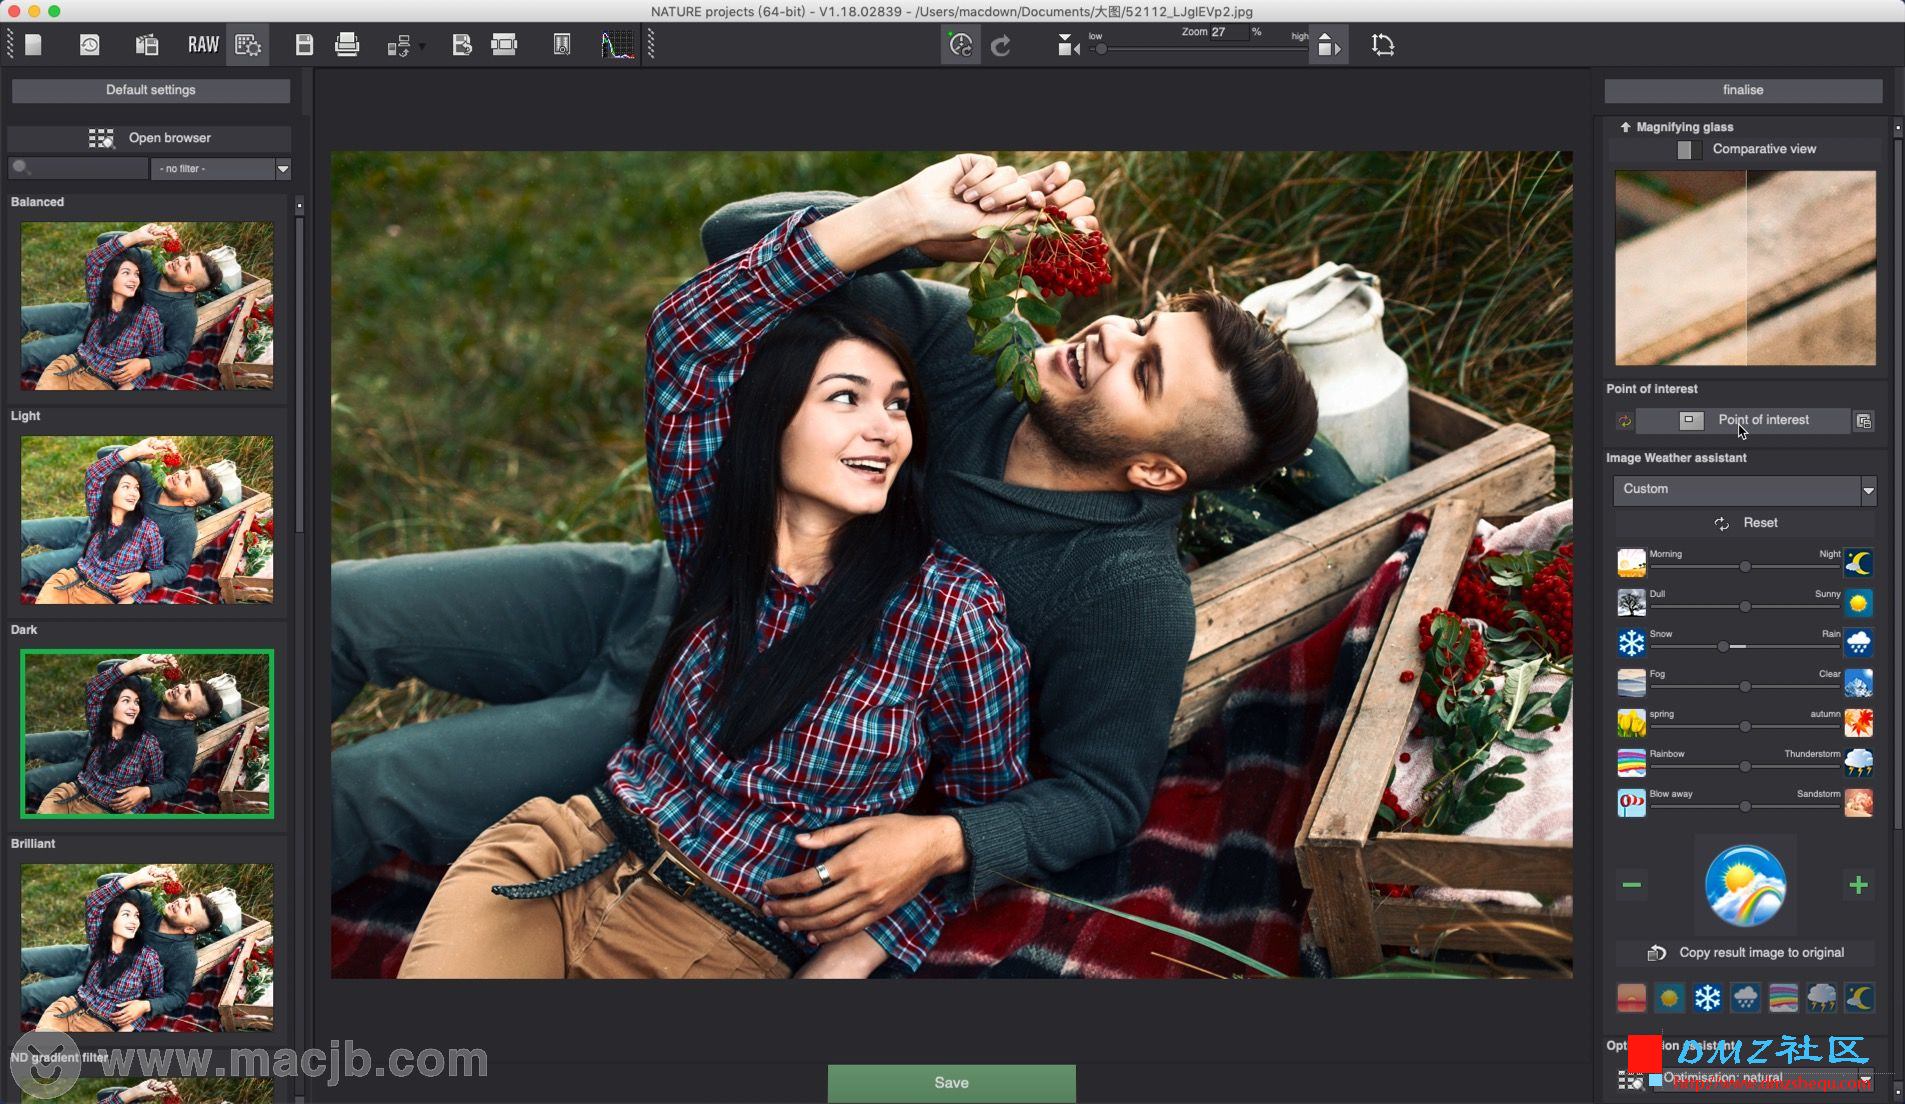Screen dimensions: 1905x1104
Task: Click the redo recalculation arrow icon
Action: 1001,45
